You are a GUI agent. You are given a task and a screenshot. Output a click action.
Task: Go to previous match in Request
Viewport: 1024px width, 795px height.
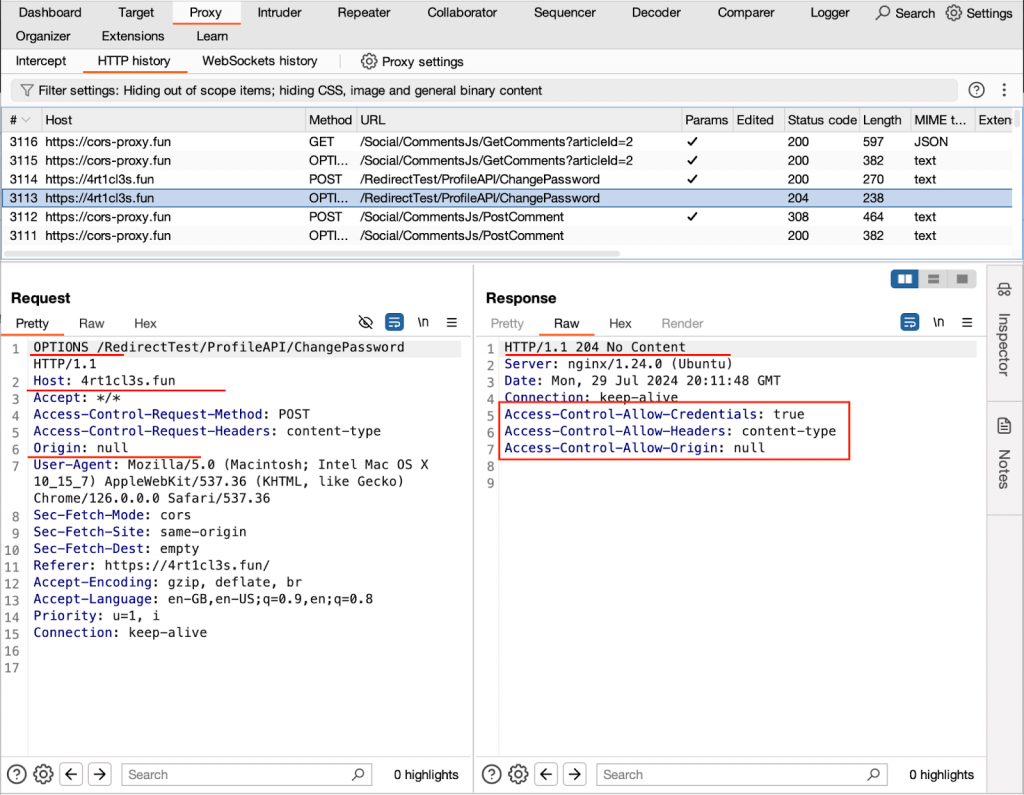[71, 774]
